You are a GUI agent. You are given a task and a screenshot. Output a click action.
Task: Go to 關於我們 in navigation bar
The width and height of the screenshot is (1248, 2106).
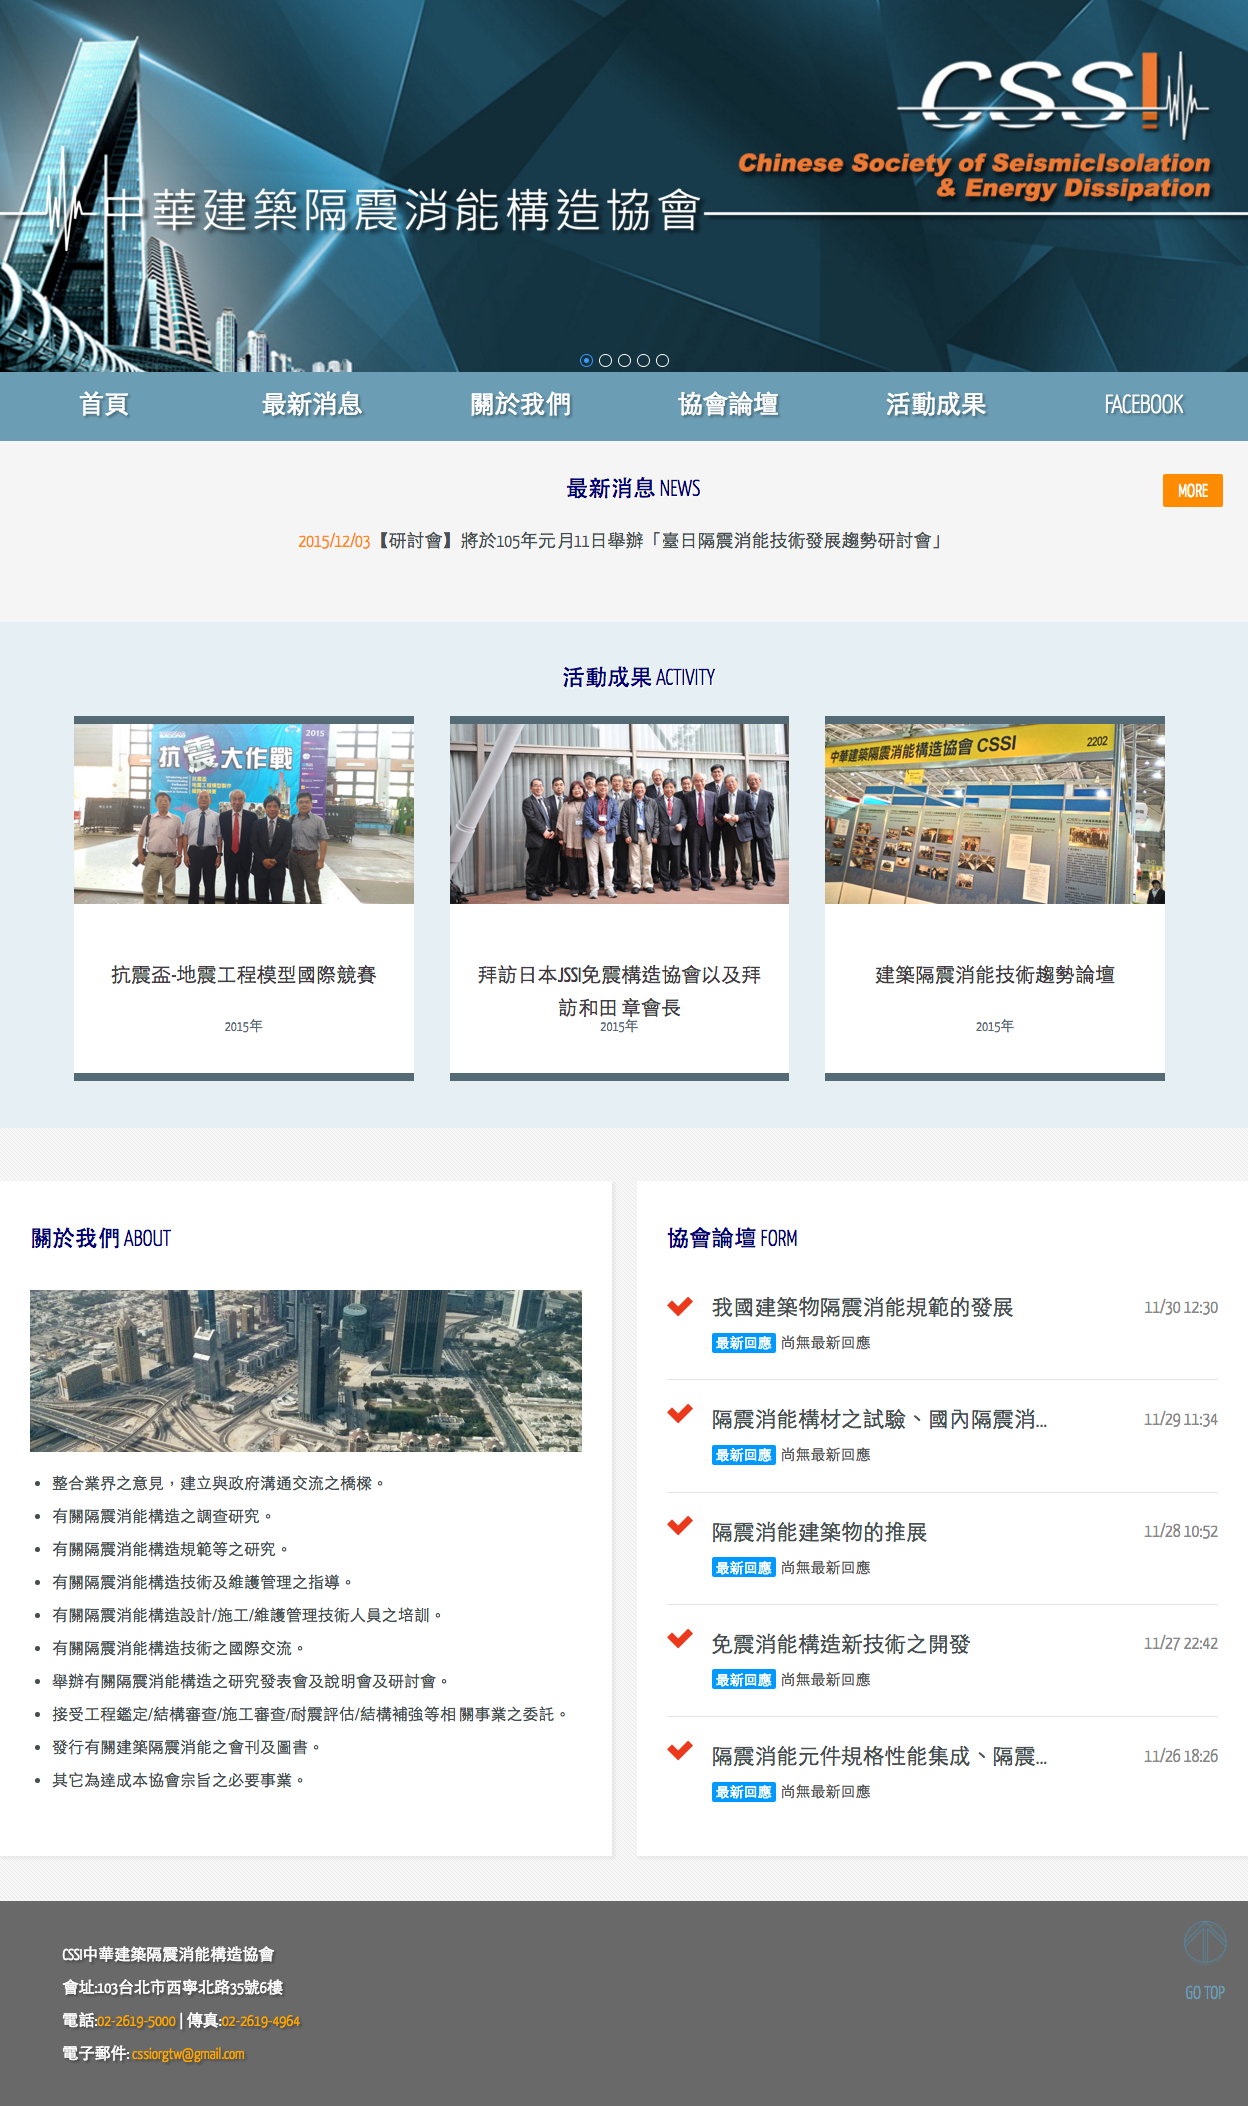[520, 405]
